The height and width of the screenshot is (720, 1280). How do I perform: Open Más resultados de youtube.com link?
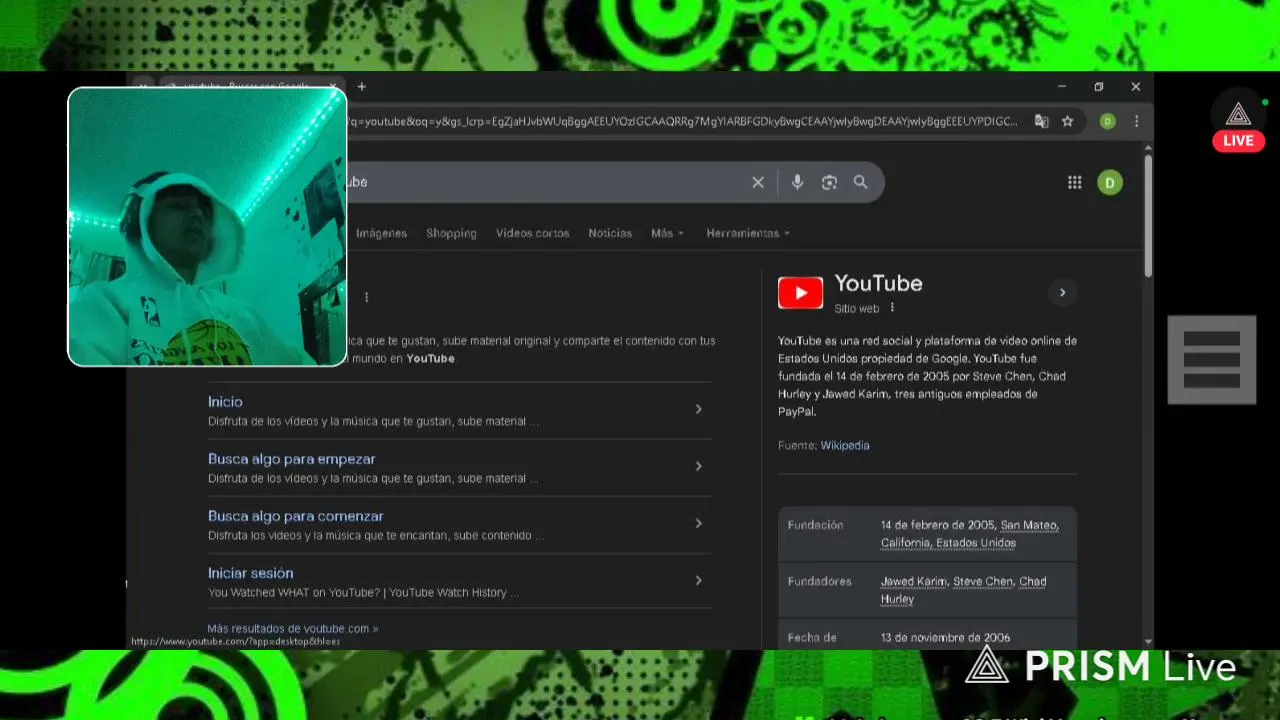pos(292,629)
